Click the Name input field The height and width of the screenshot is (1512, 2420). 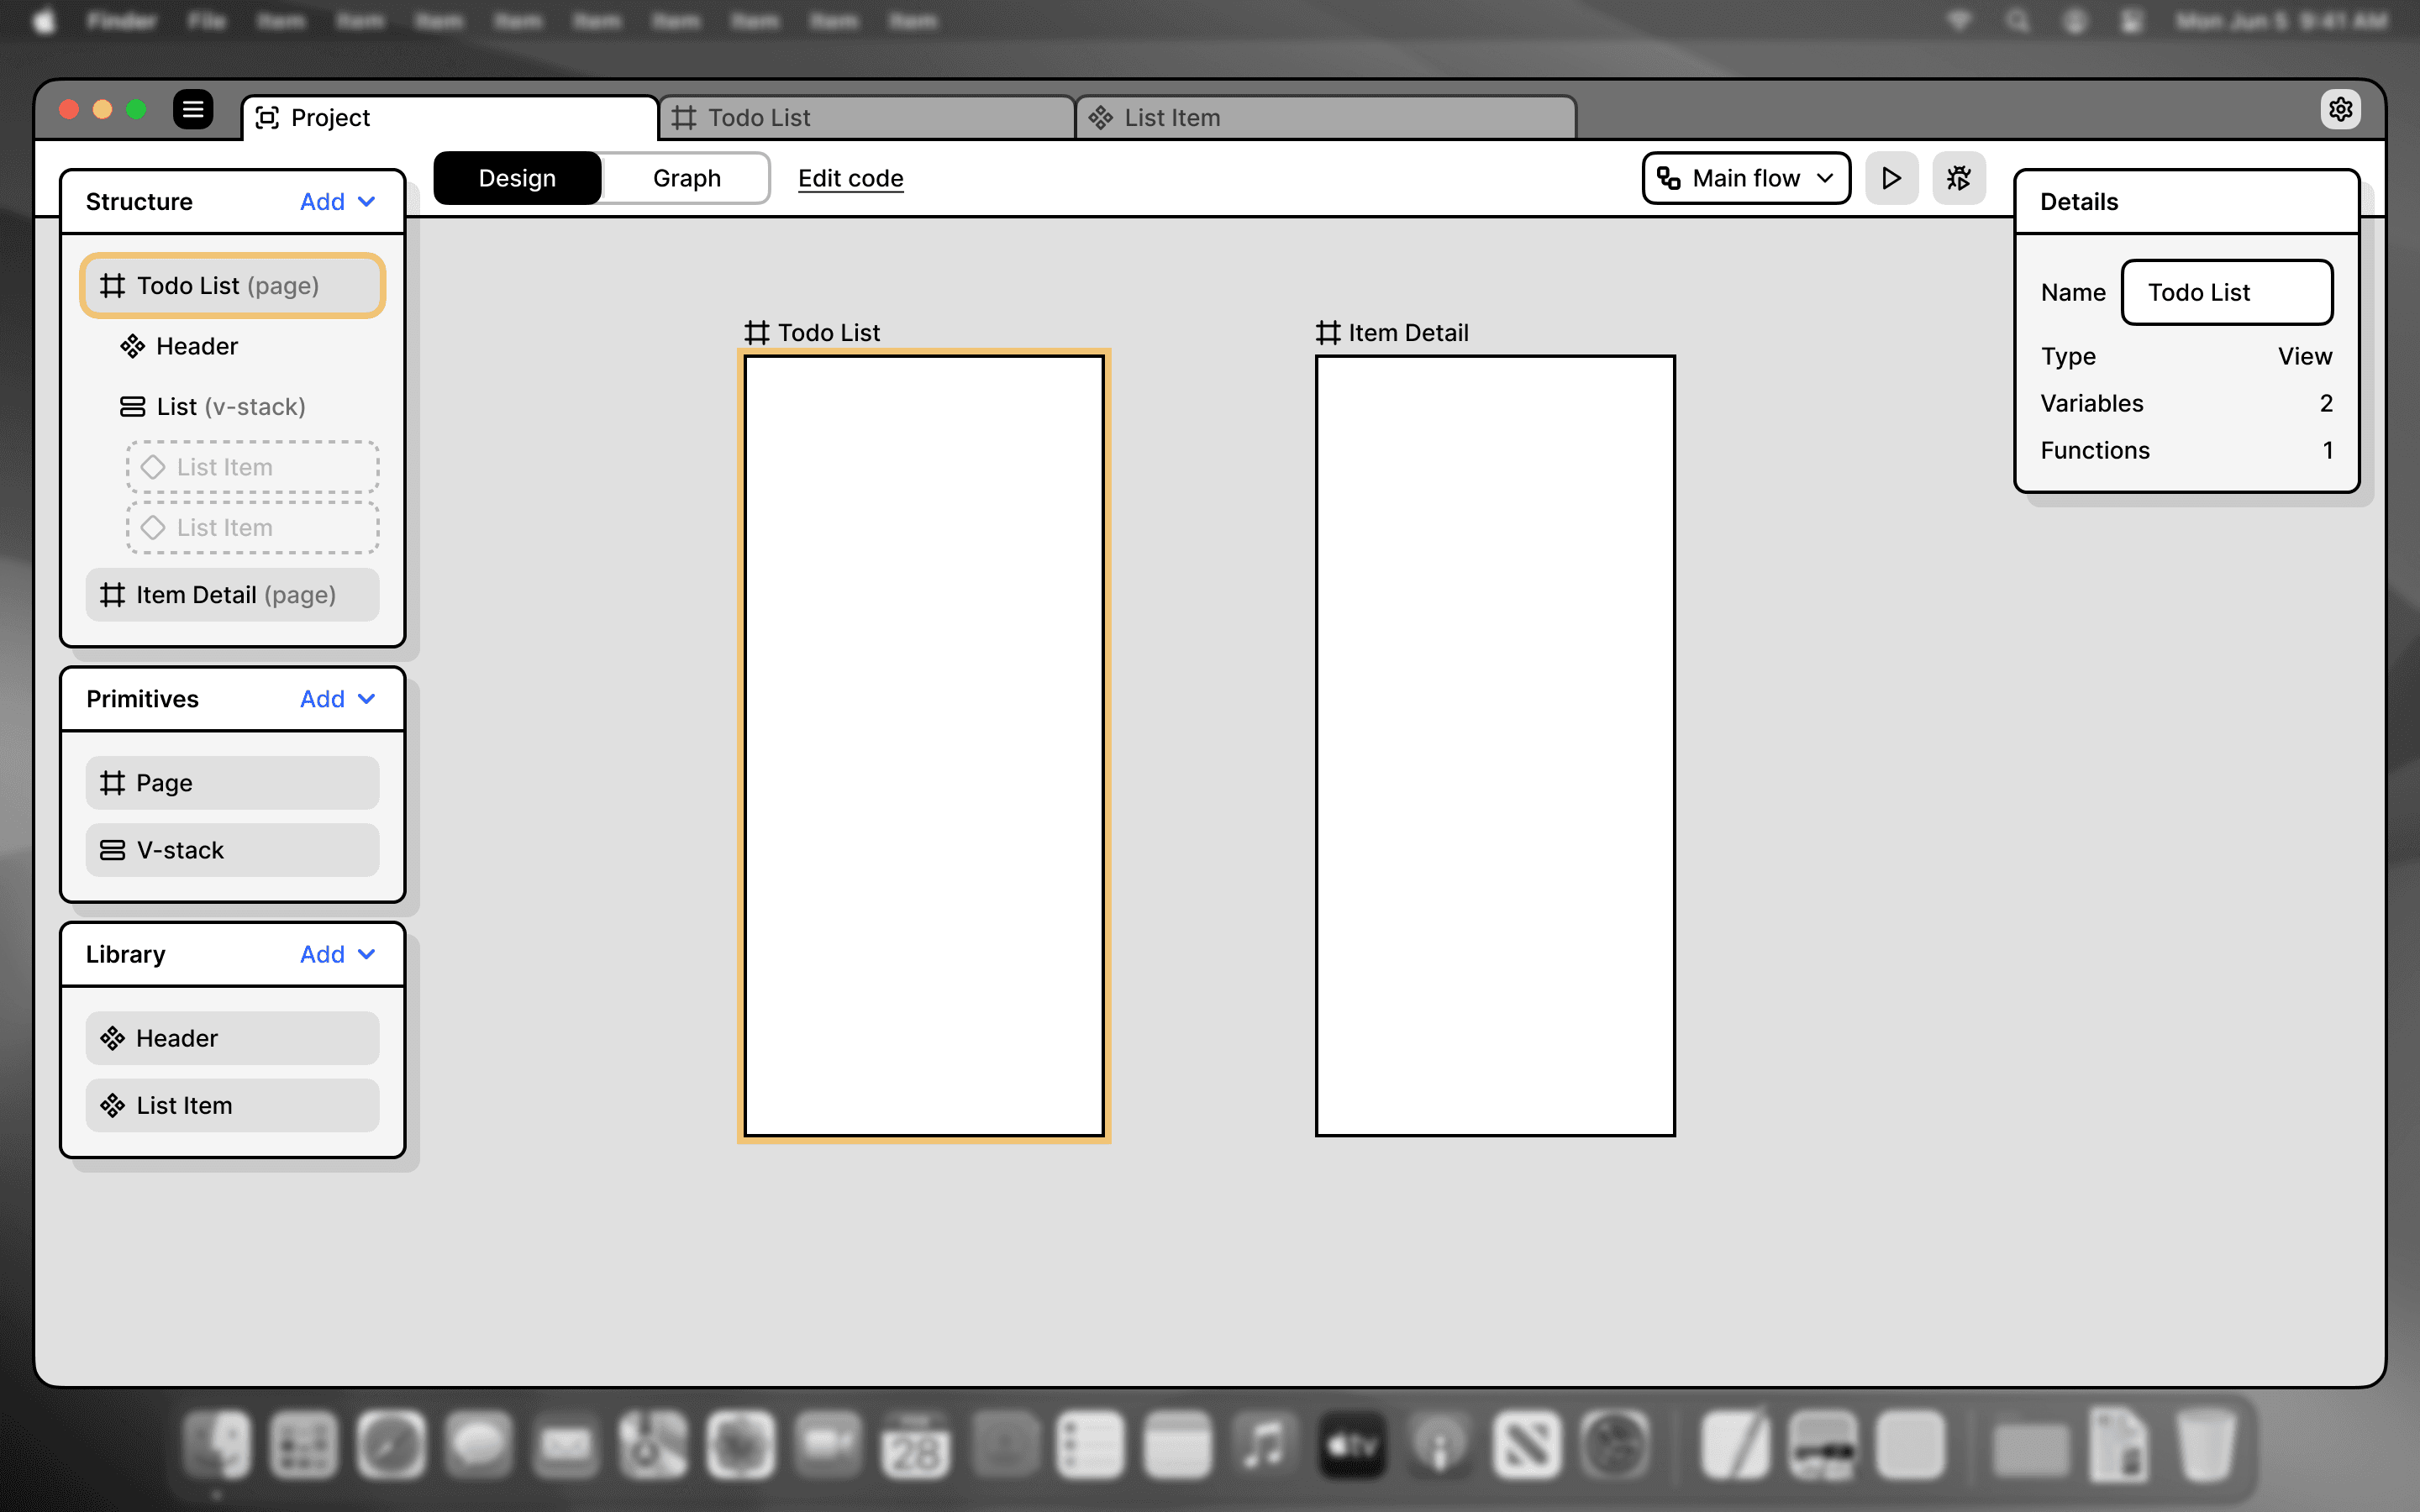[x=2226, y=292]
